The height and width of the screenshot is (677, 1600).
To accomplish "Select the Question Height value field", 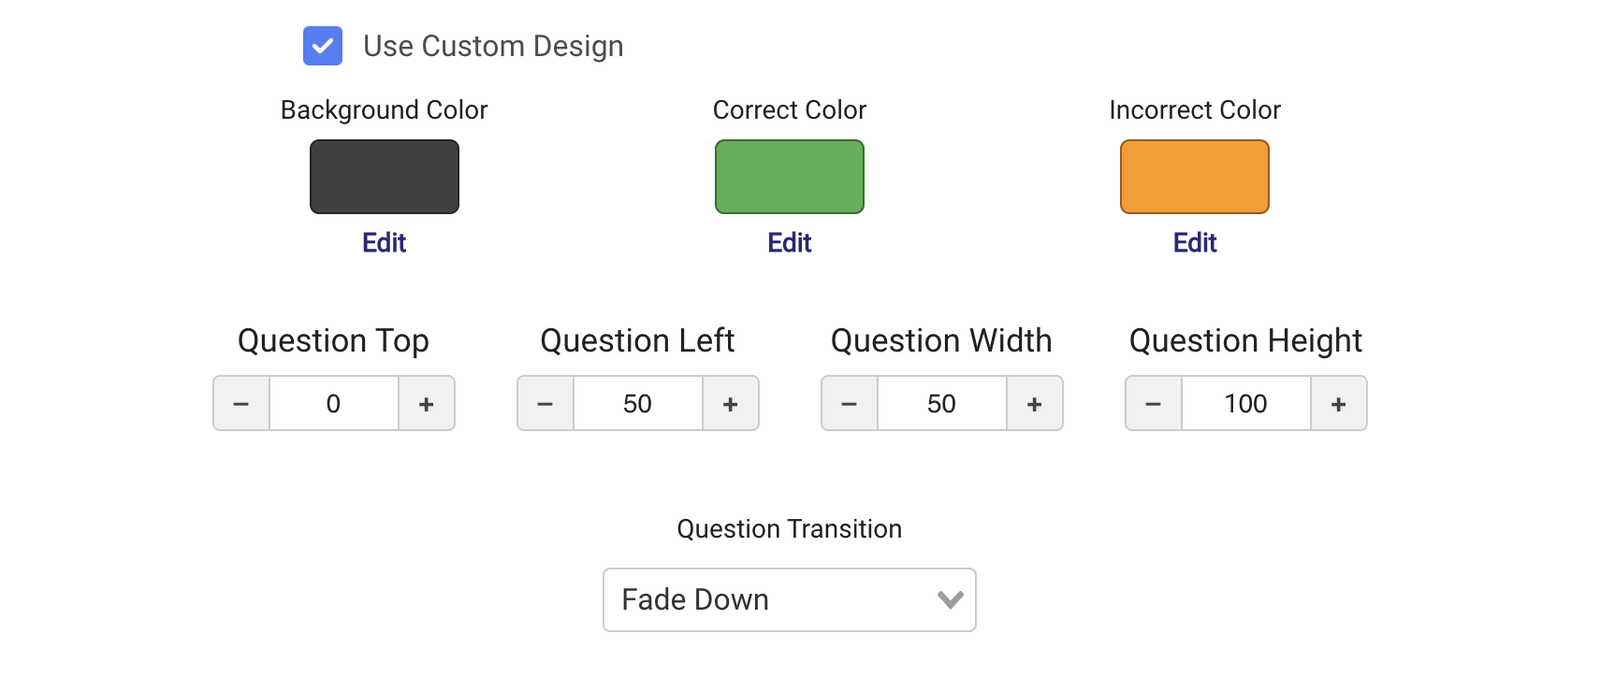I will coord(1245,404).
